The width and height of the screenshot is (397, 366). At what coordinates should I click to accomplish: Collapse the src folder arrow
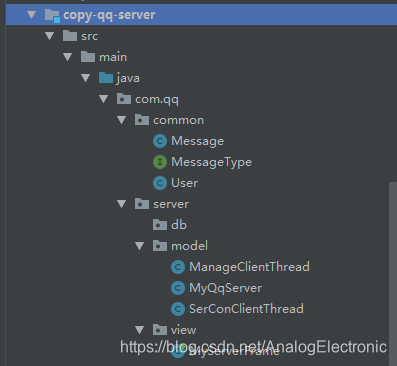[x=50, y=36]
